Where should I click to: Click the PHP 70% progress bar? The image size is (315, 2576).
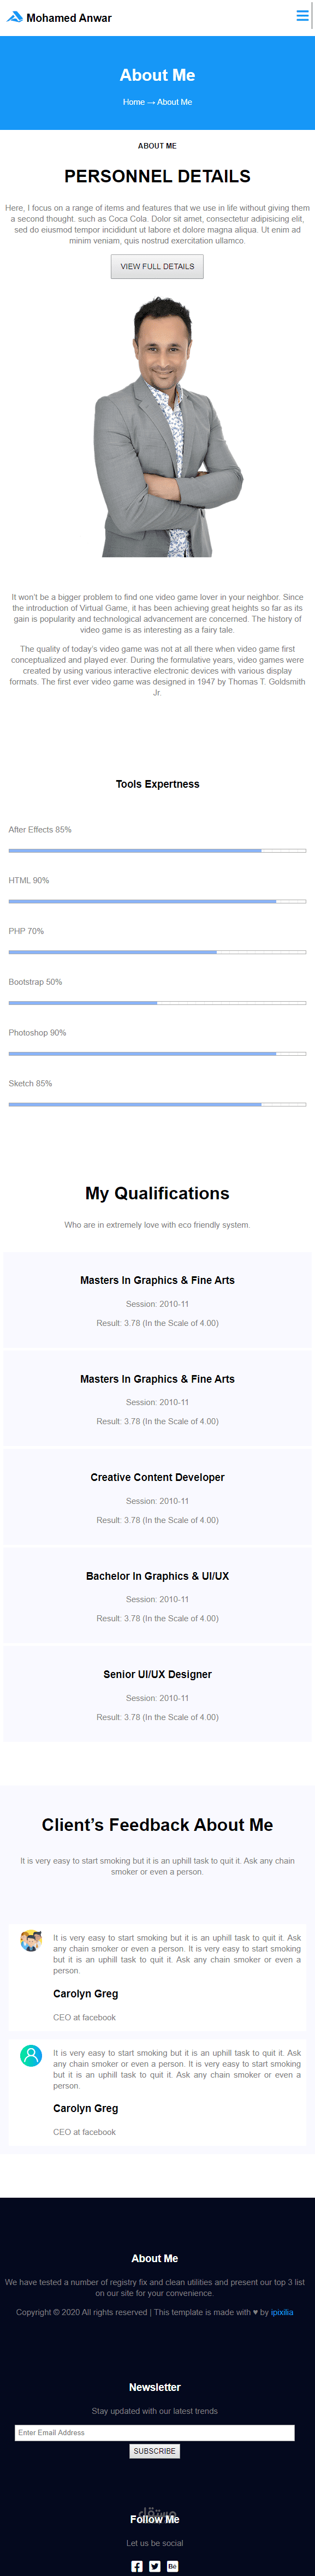tap(157, 952)
